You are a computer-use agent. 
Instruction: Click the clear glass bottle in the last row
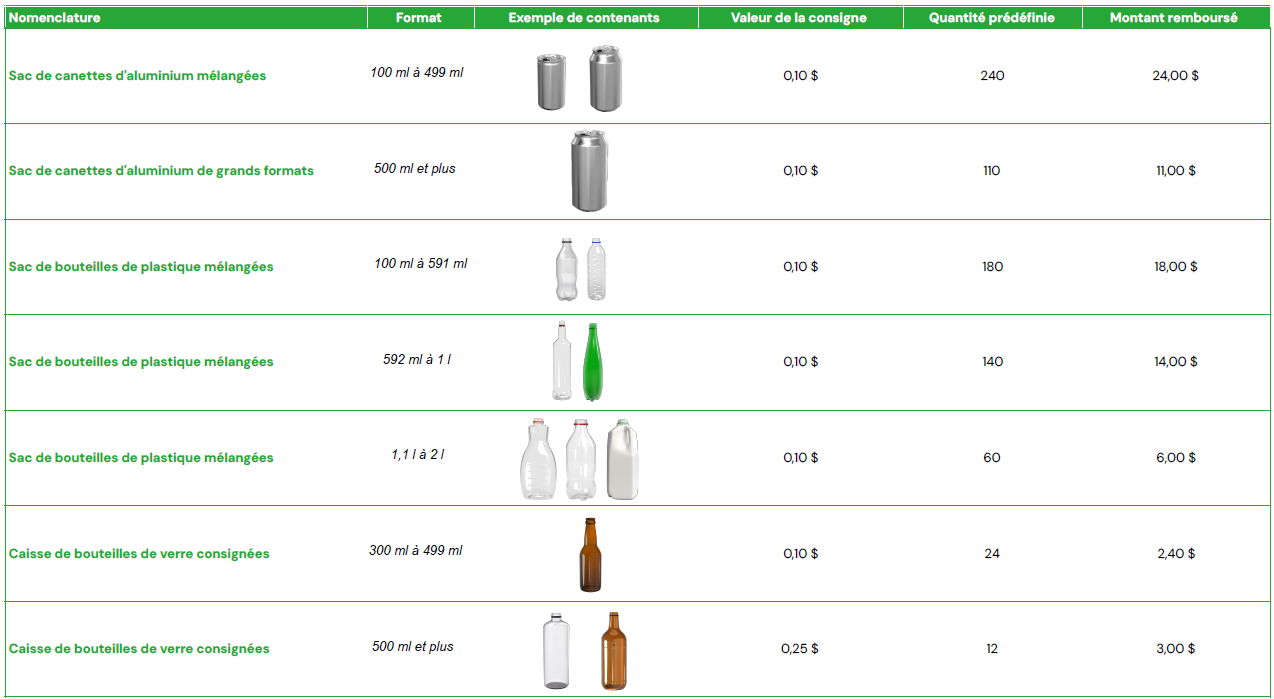click(557, 651)
